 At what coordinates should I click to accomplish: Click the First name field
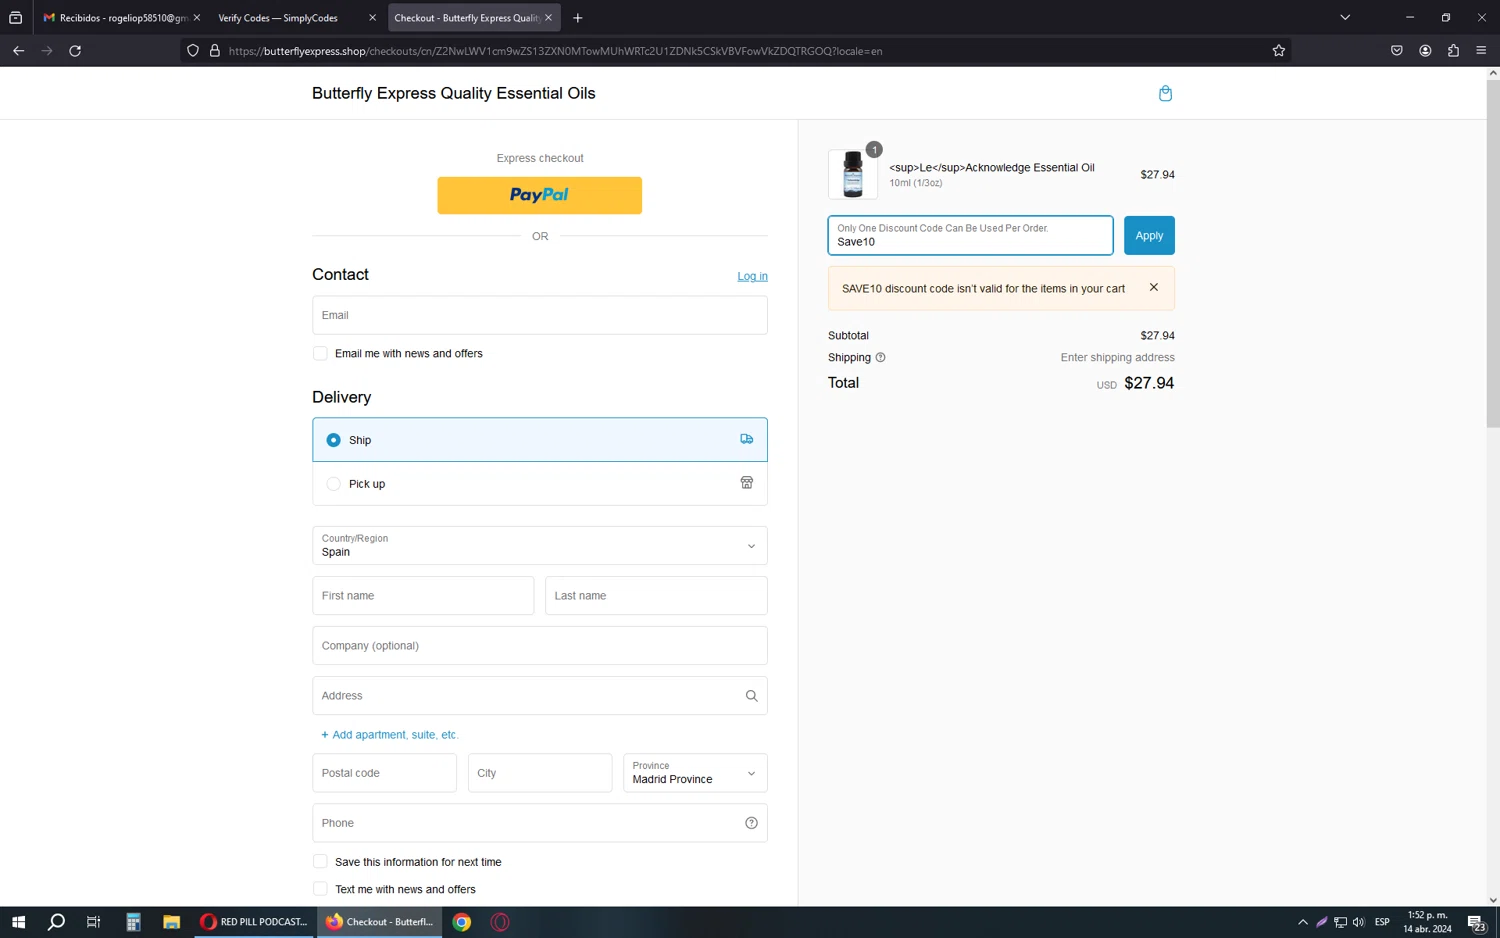(x=423, y=596)
